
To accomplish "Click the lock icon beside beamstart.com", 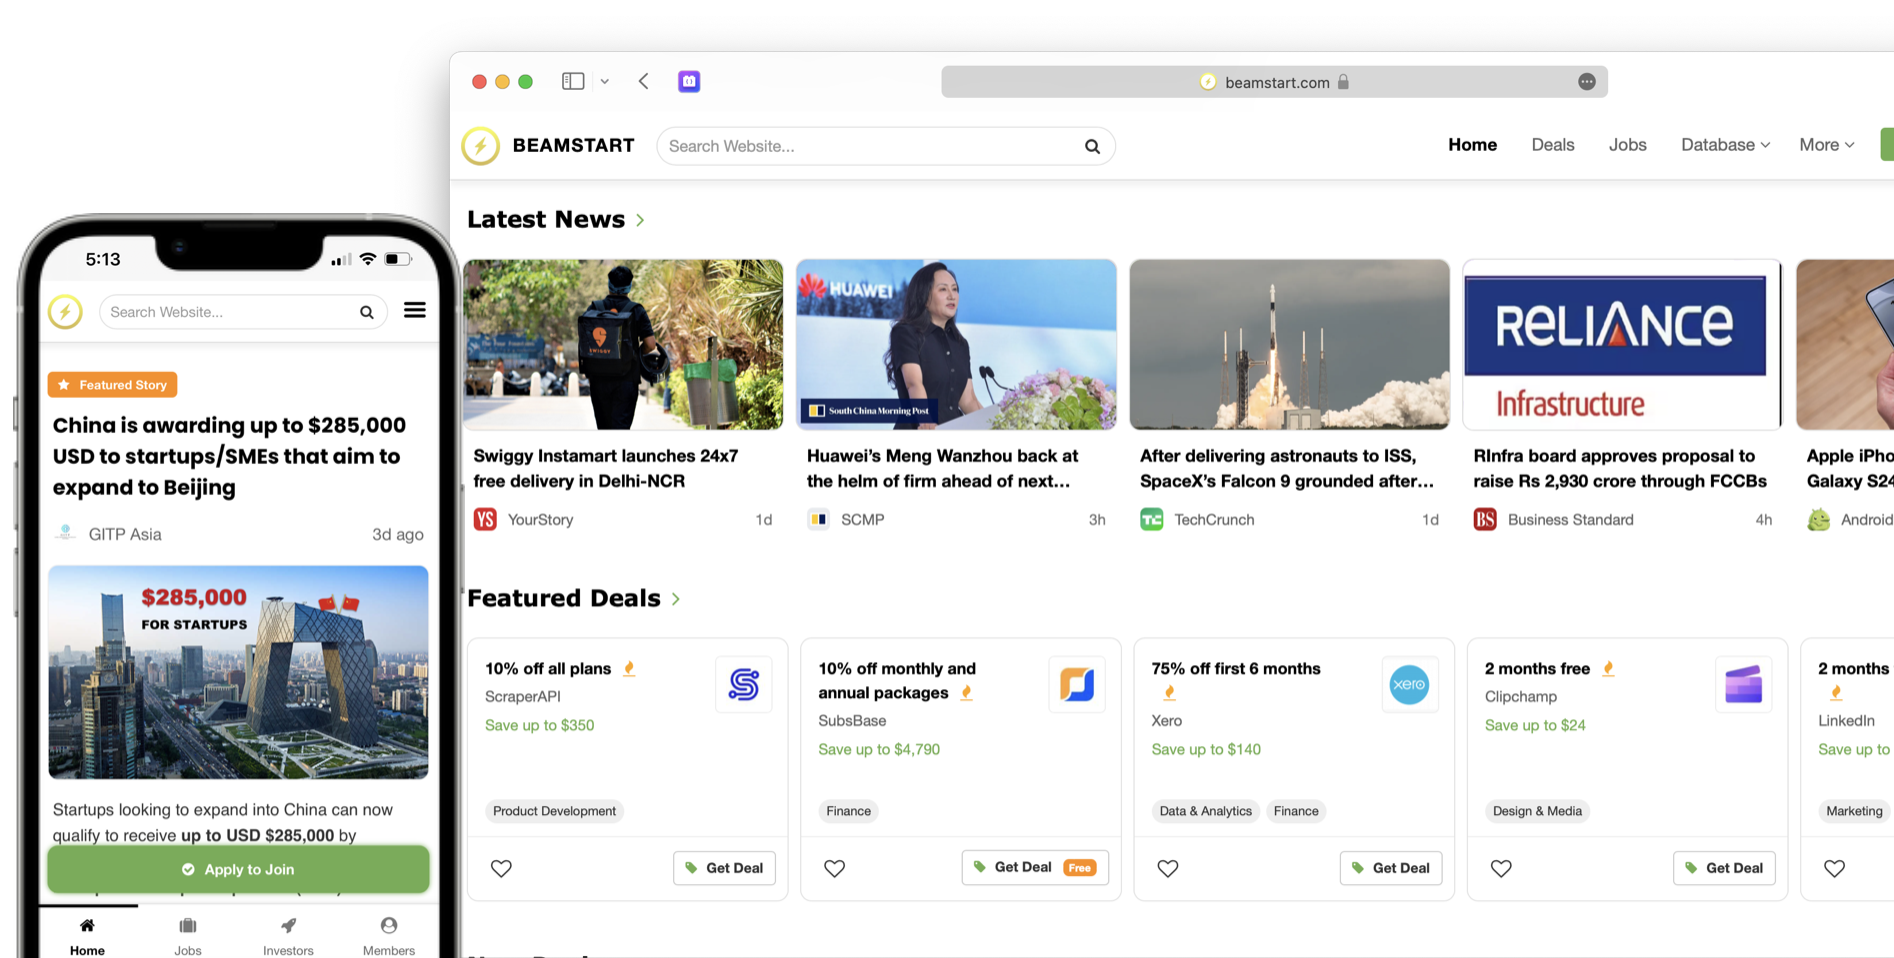I will tap(1343, 82).
